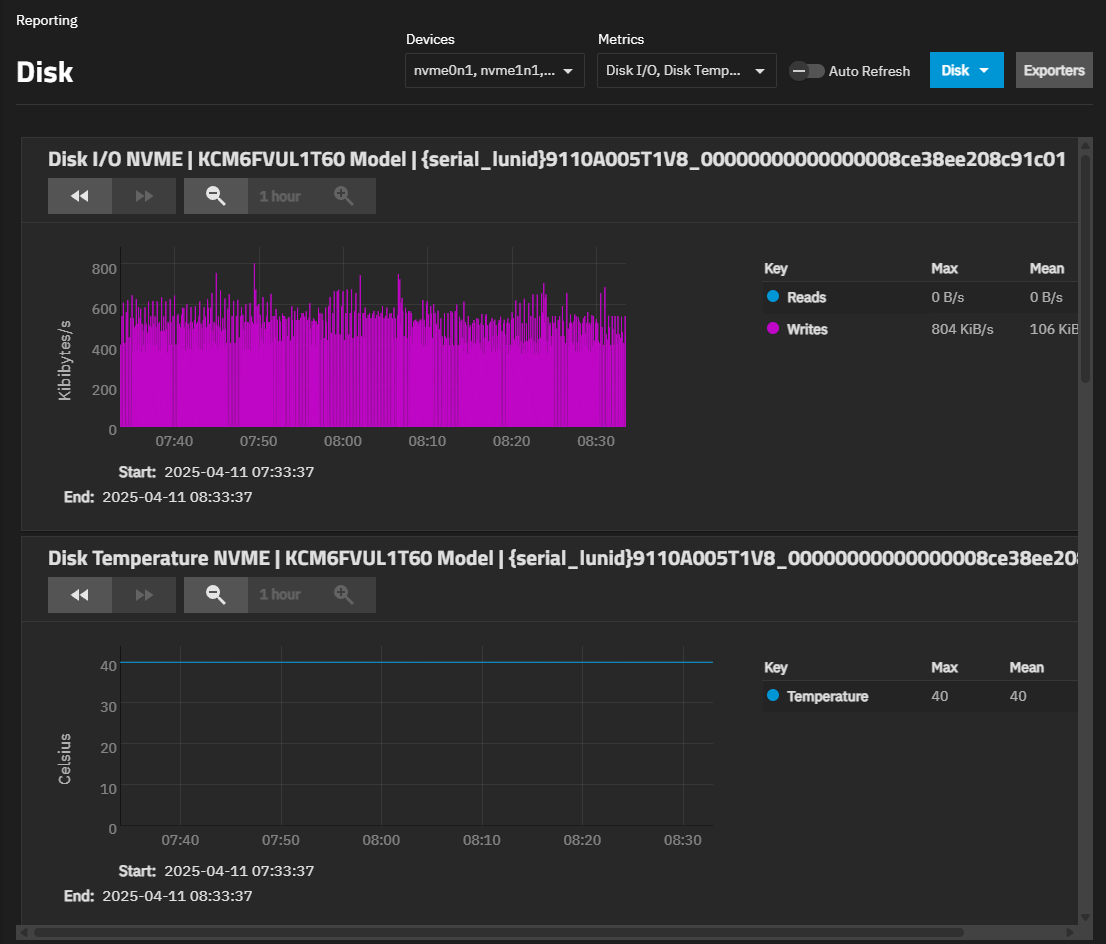Viewport: 1106px width, 944px height.
Task: Step backward in time on Disk I/O chart
Action: tap(80, 196)
